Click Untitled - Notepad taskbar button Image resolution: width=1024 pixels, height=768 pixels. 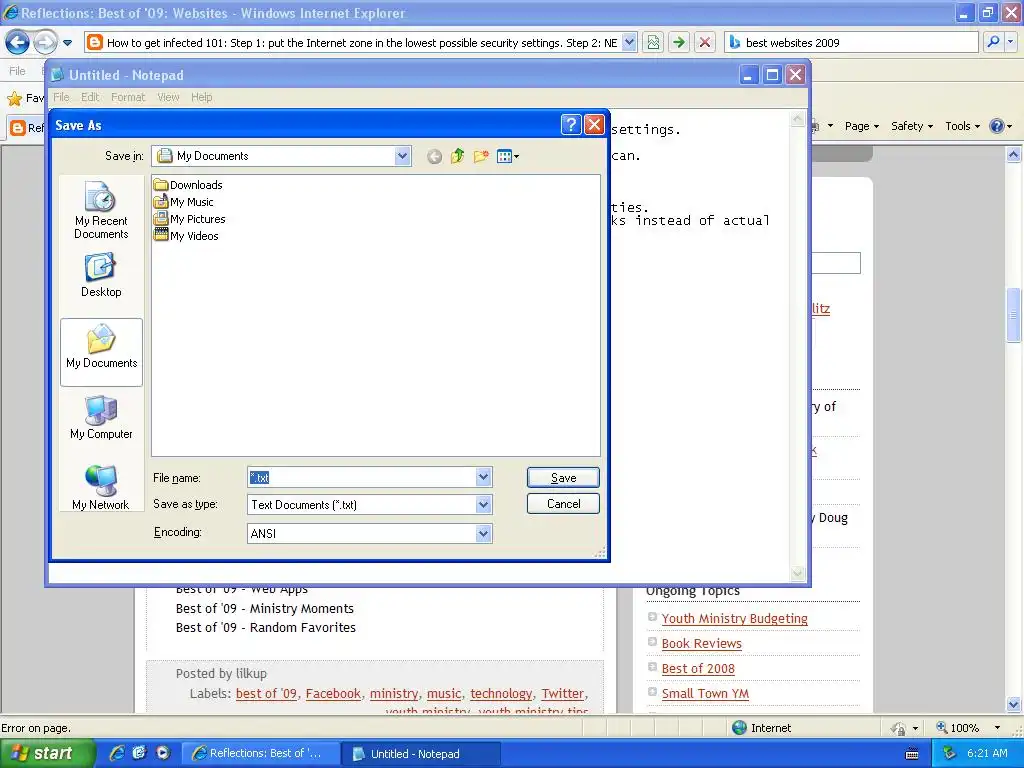[421, 754]
